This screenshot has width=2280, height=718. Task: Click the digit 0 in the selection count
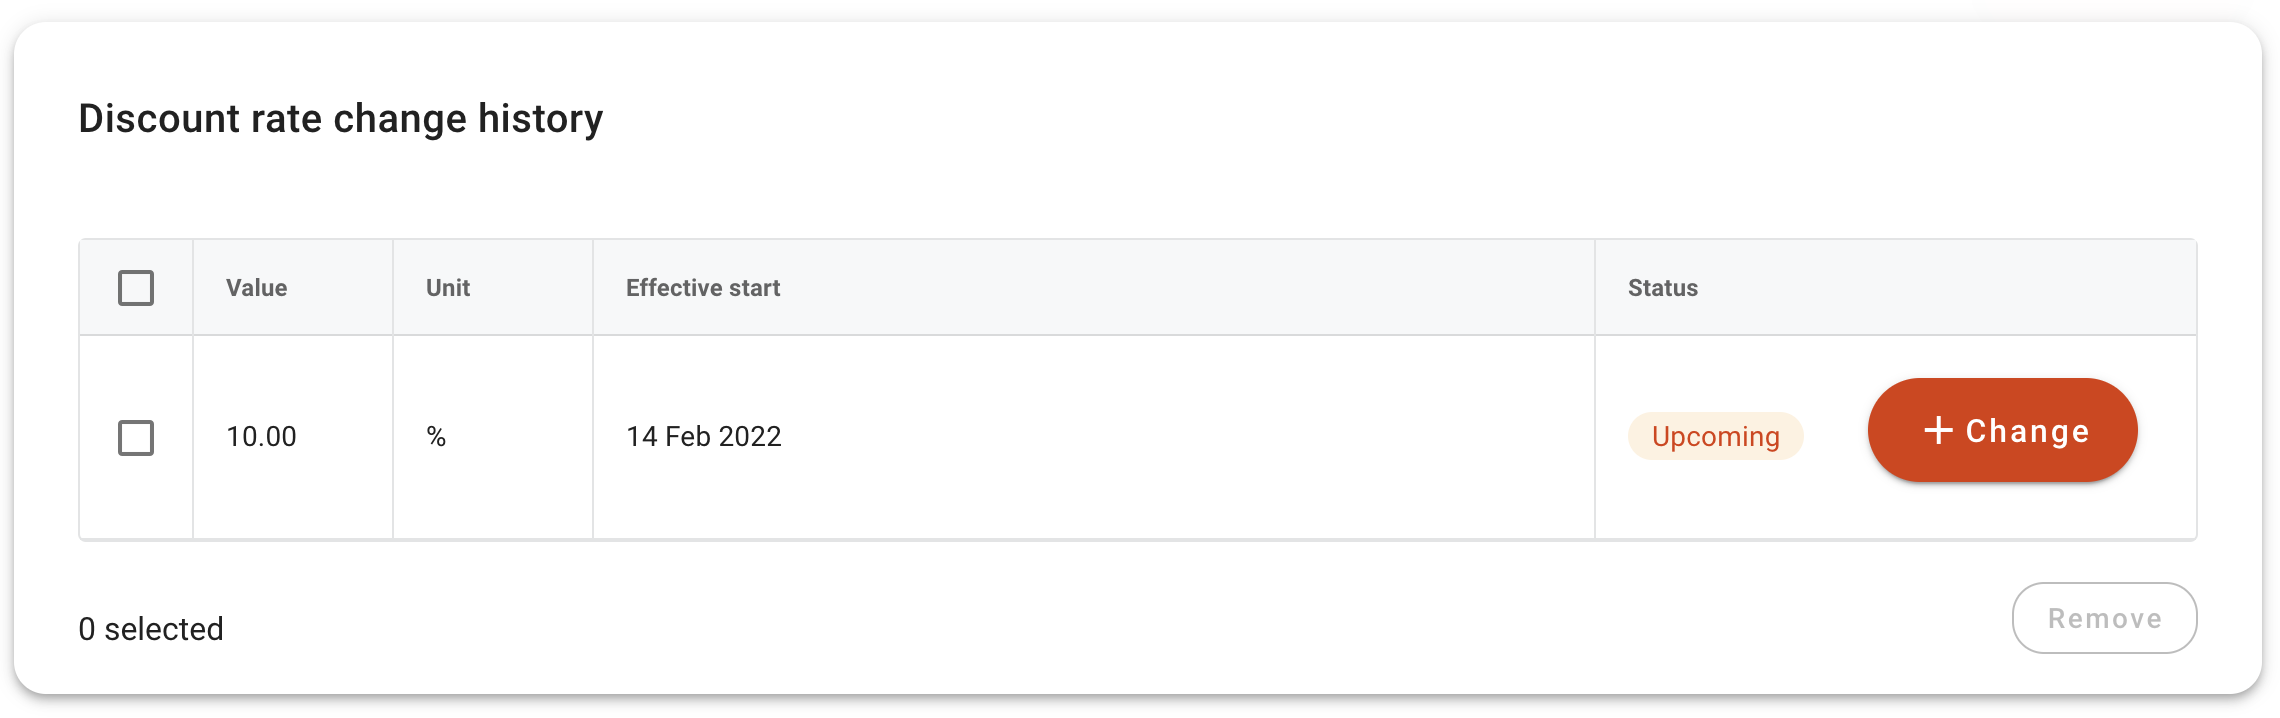coord(87,629)
